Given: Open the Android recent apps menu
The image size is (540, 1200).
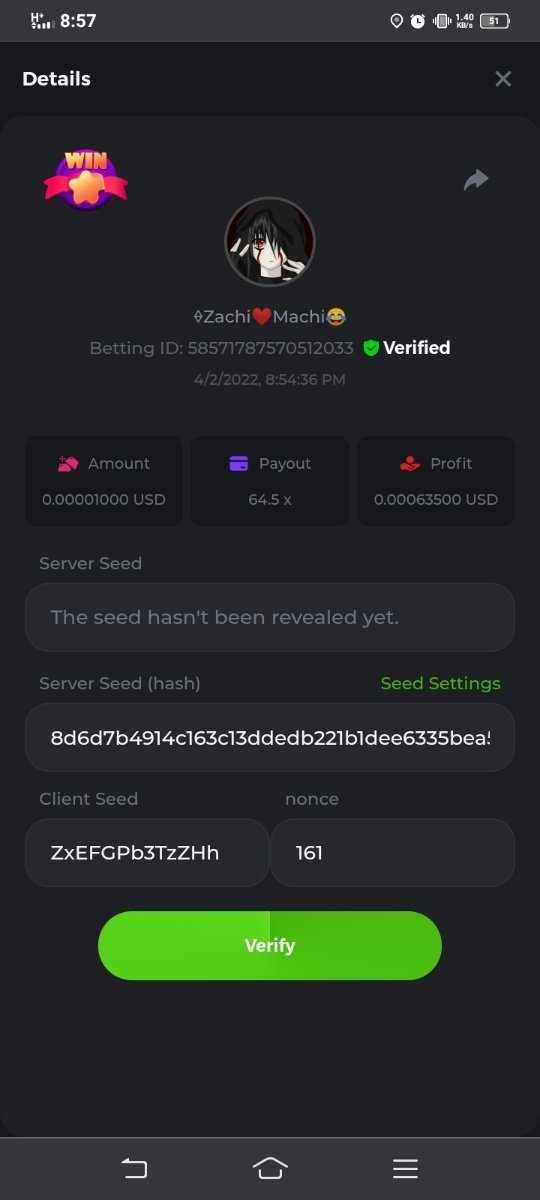Looking at the screenshot, I should coord(405,1168).
